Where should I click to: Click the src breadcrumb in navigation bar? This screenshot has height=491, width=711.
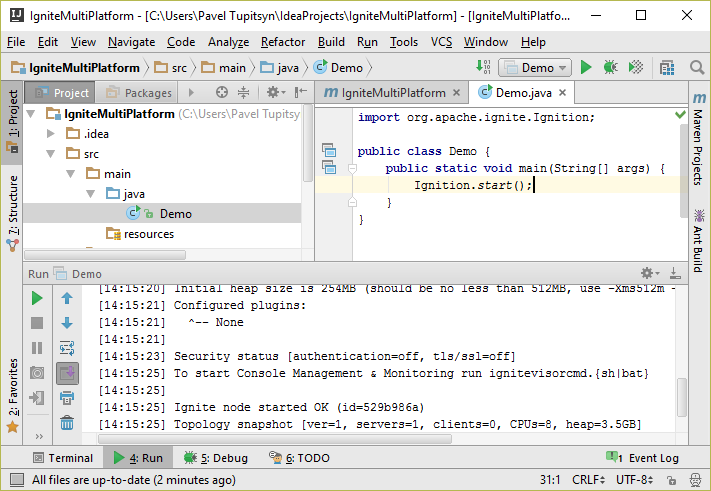pyautogui.click(x=170, y=68)
